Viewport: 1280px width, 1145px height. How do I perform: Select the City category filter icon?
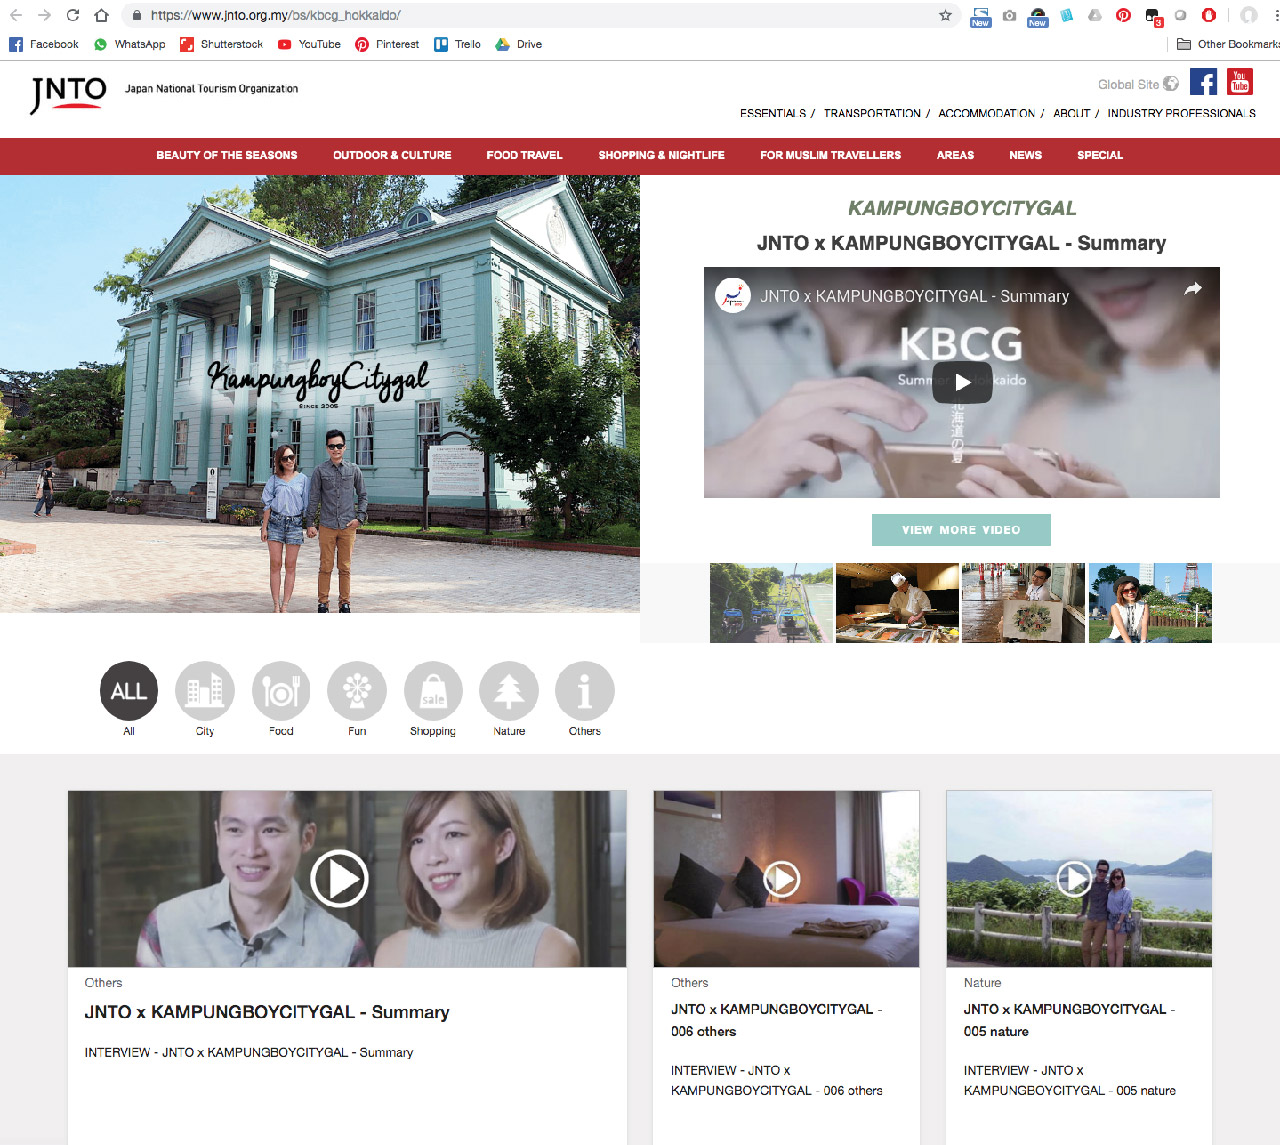coord(204,691)
